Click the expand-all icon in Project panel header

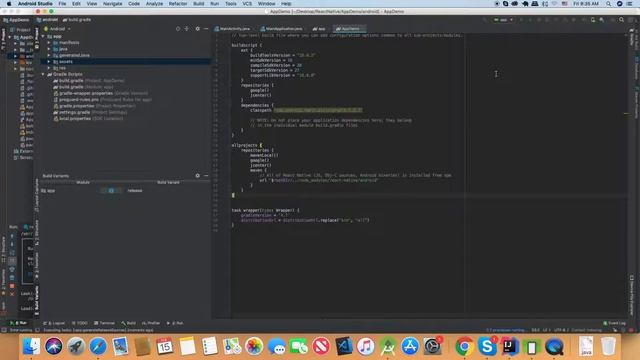click(187, 29)
